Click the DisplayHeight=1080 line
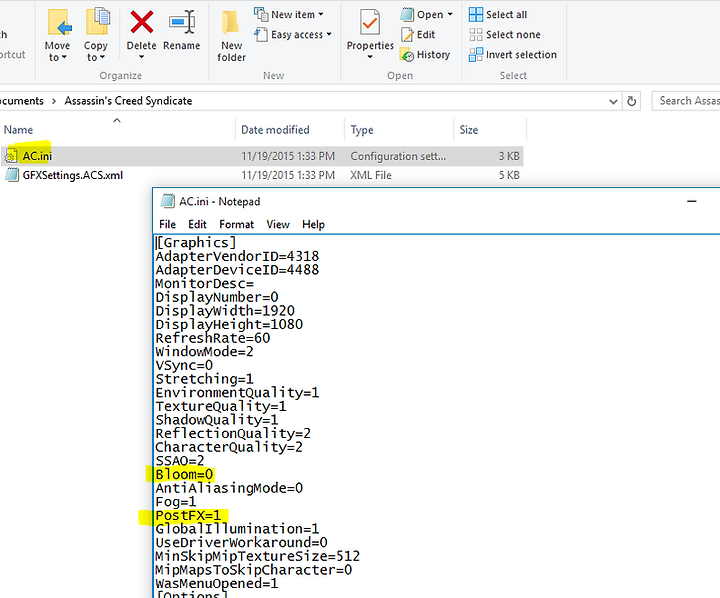 (x=229, y=325)
